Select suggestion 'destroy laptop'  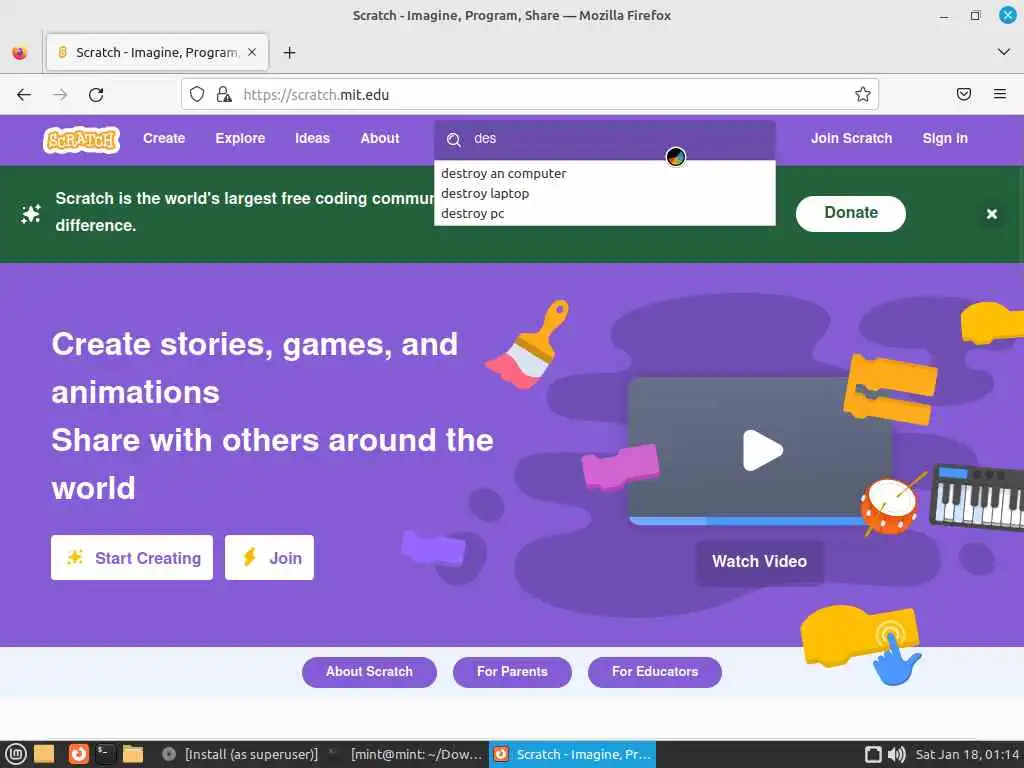605,193
